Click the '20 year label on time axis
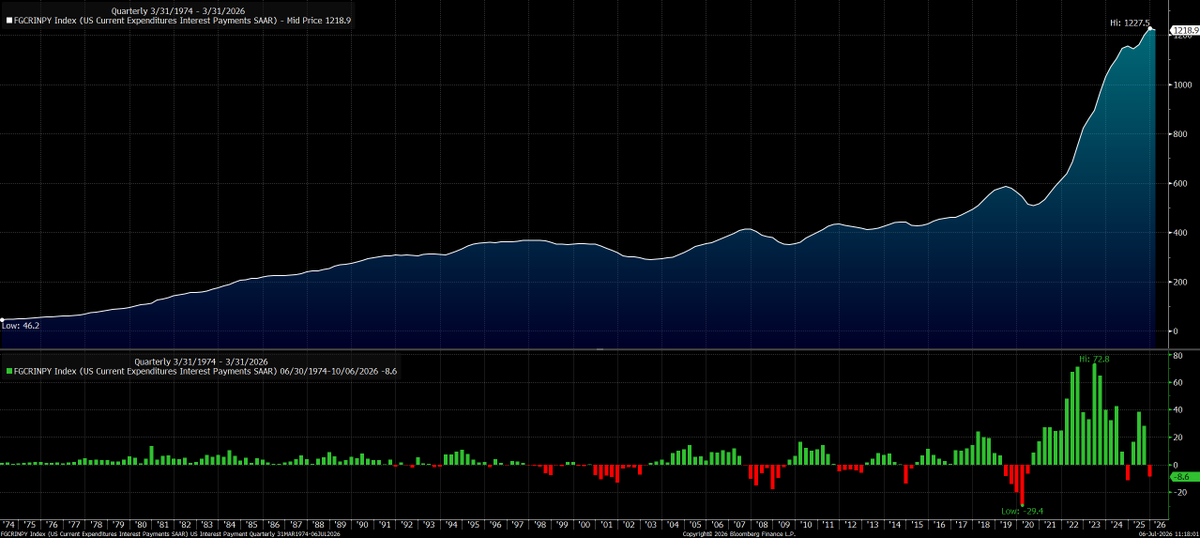The width and height of the screenshot is (1200, 538). [1028, 524]
